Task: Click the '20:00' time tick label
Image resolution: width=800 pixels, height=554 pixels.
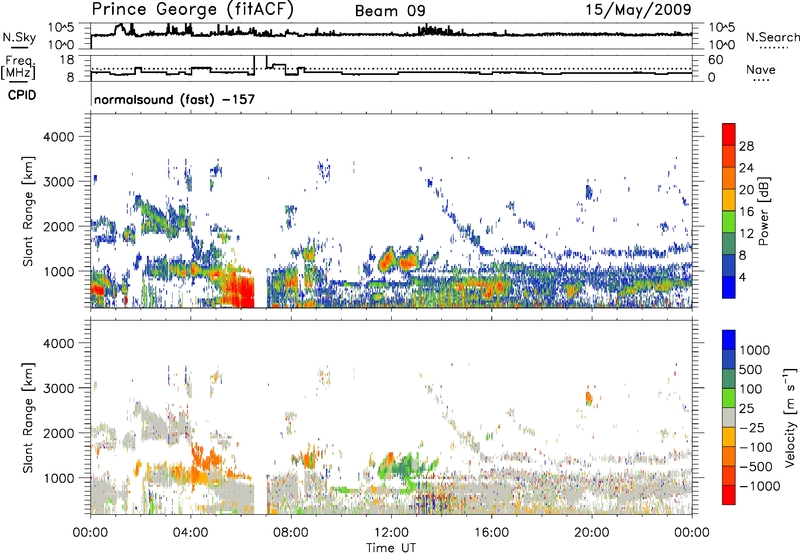Action: 592,533
